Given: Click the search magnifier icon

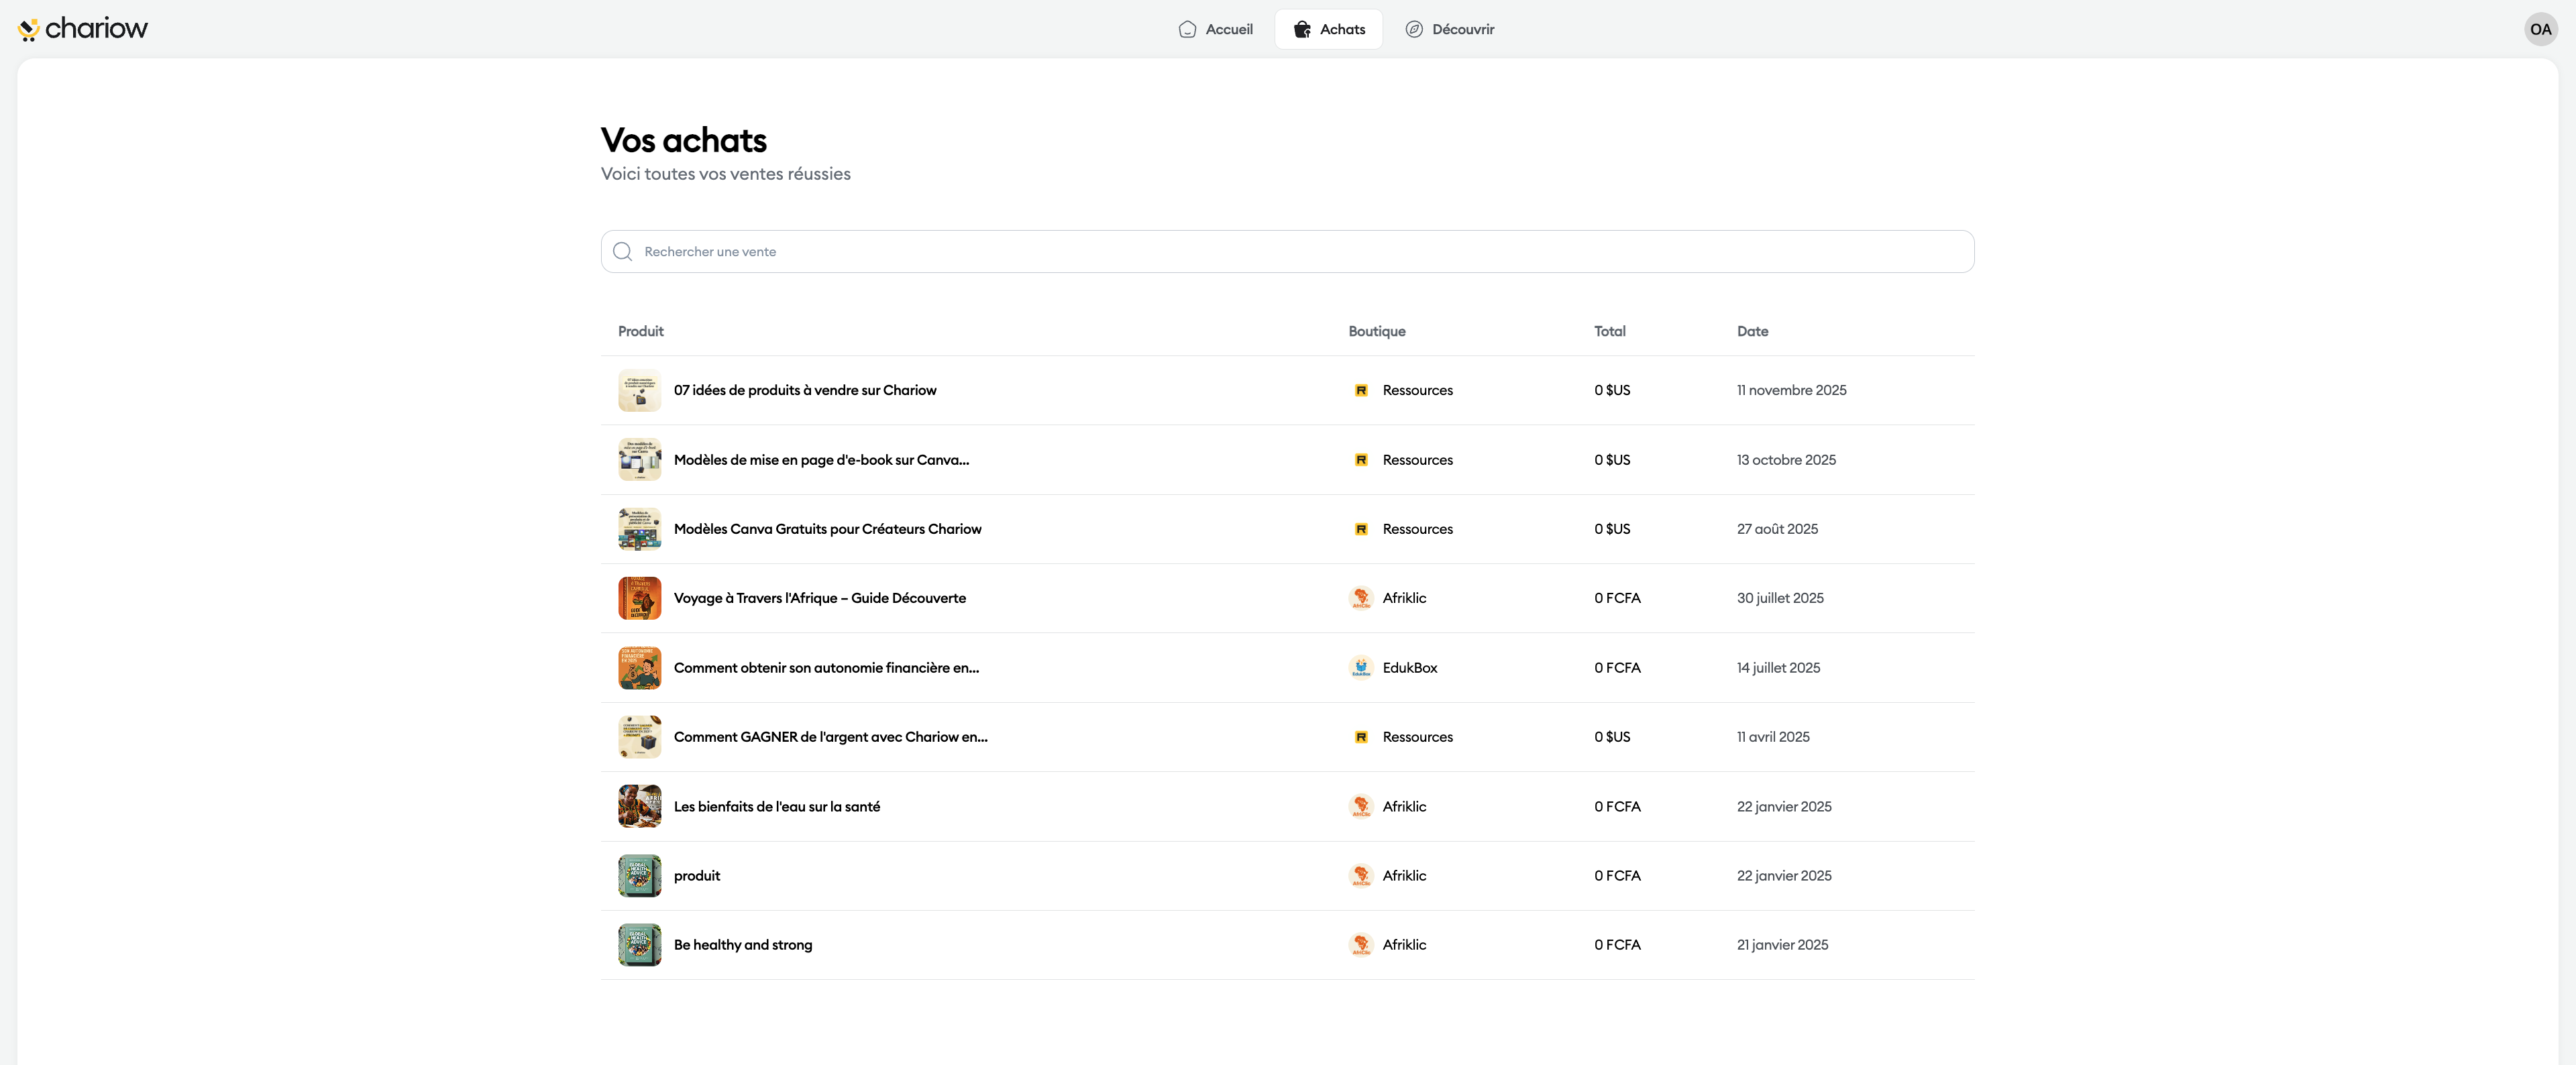Looking at the screenshot, I should tap(622, 251).
